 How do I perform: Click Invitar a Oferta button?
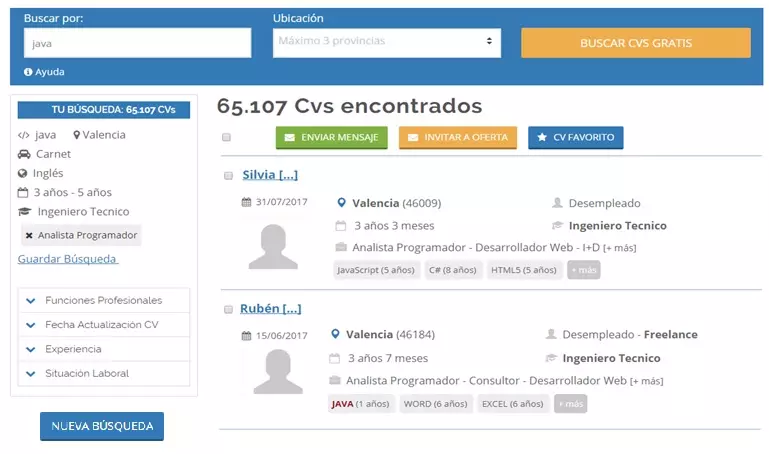pyautogui.click(x=458, y=138)
